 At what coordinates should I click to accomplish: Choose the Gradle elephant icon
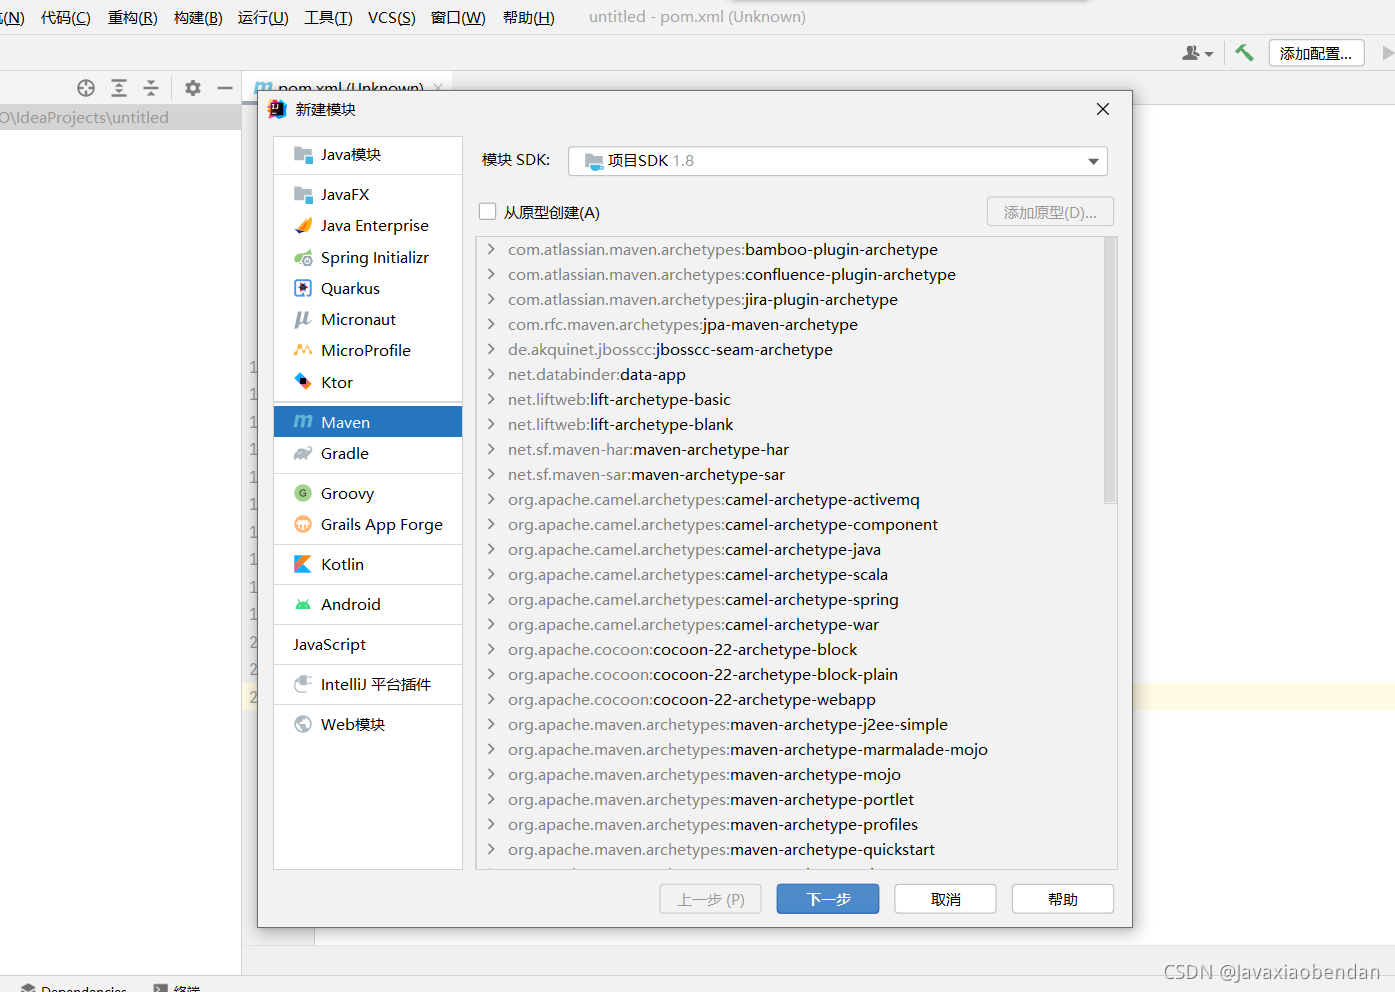pyautogui.click(x=303, y=453)
